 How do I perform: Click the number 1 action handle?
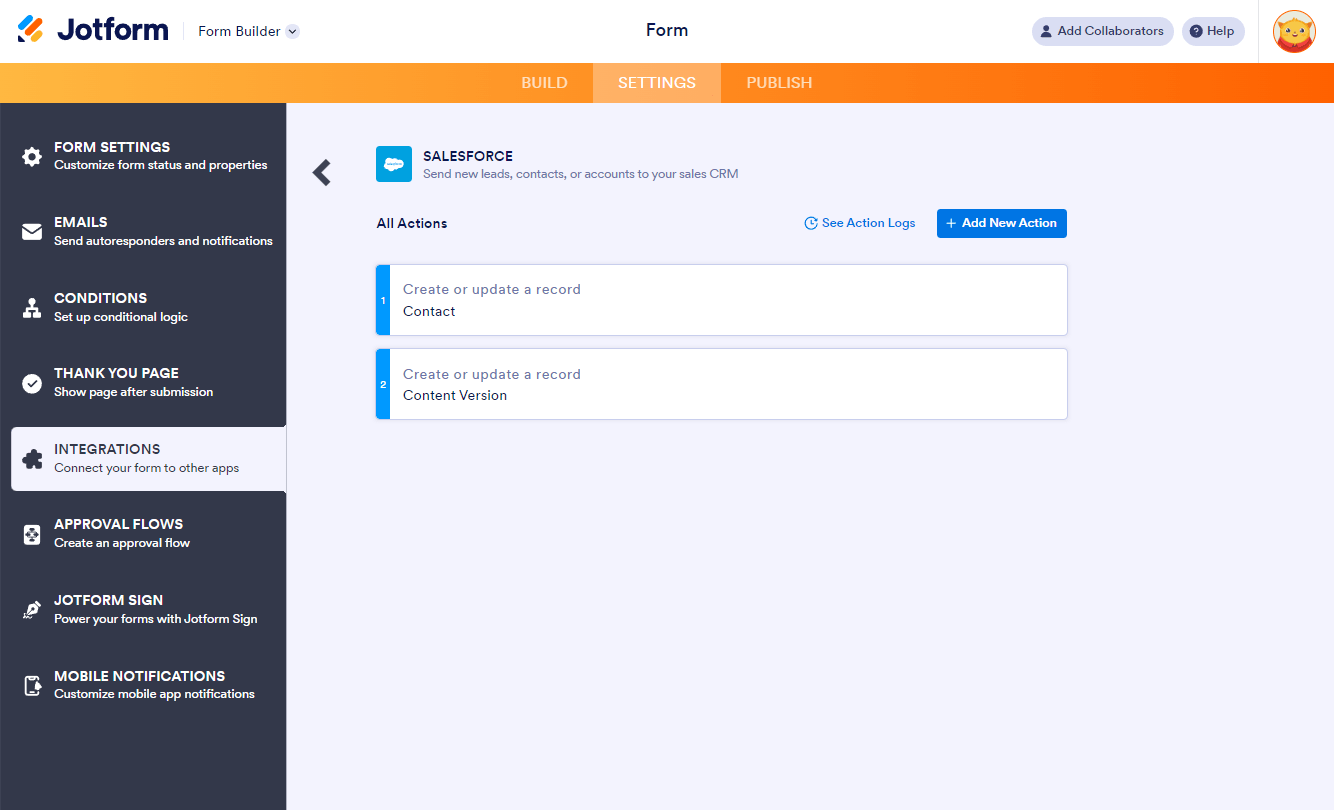[x=382, y=300]
